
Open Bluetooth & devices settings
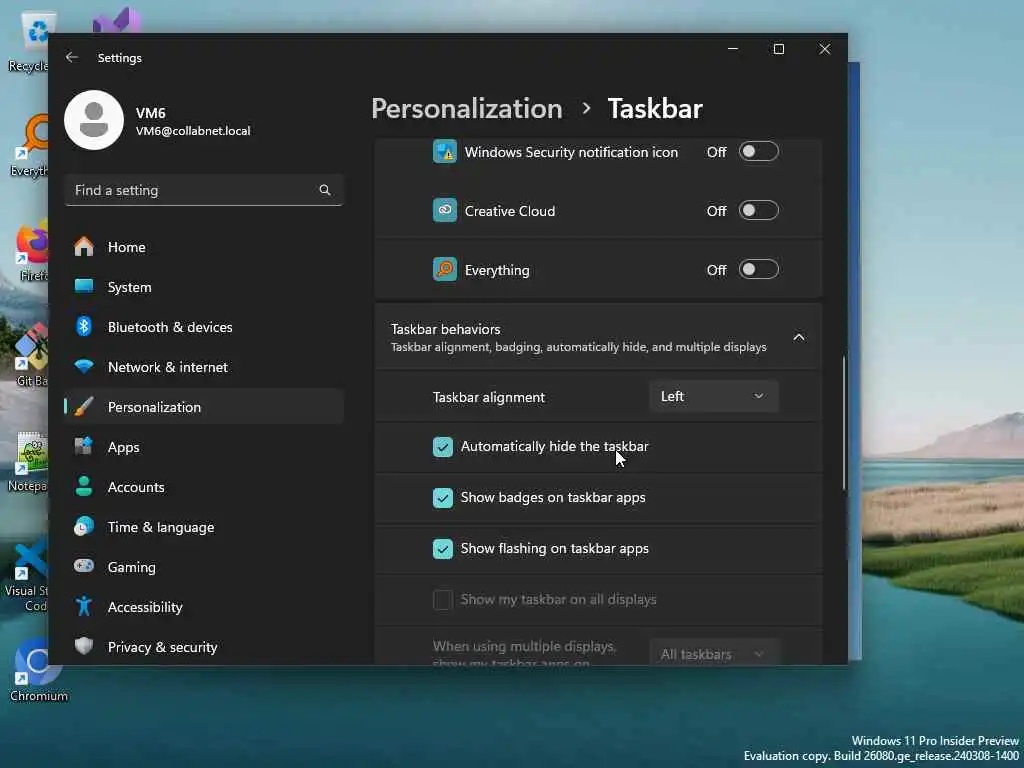click(x=204, y=327)
